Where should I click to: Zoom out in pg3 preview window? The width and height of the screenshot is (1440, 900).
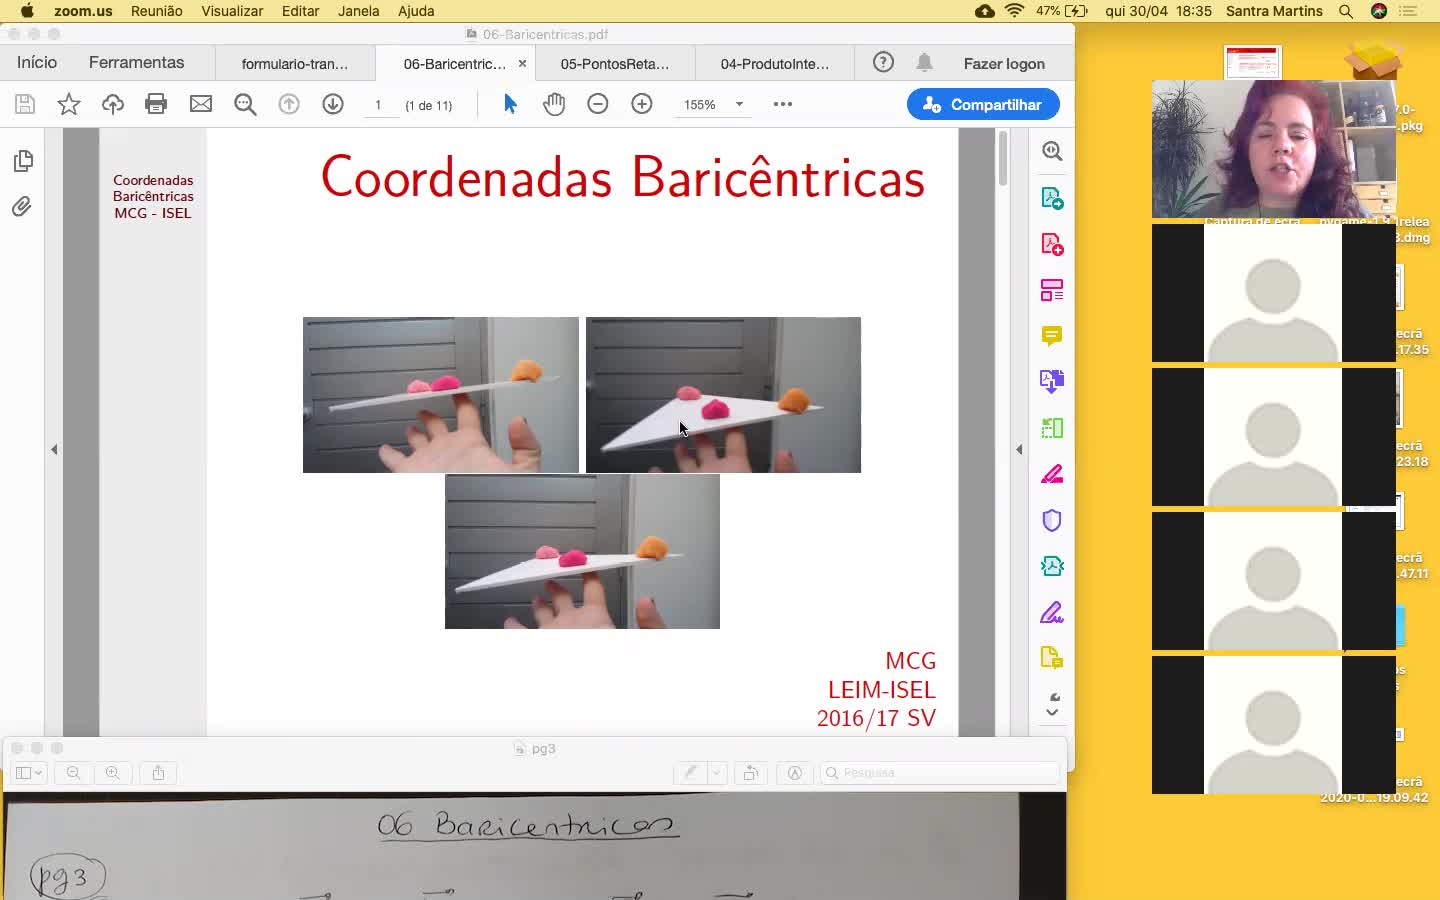tap(73, 772)
